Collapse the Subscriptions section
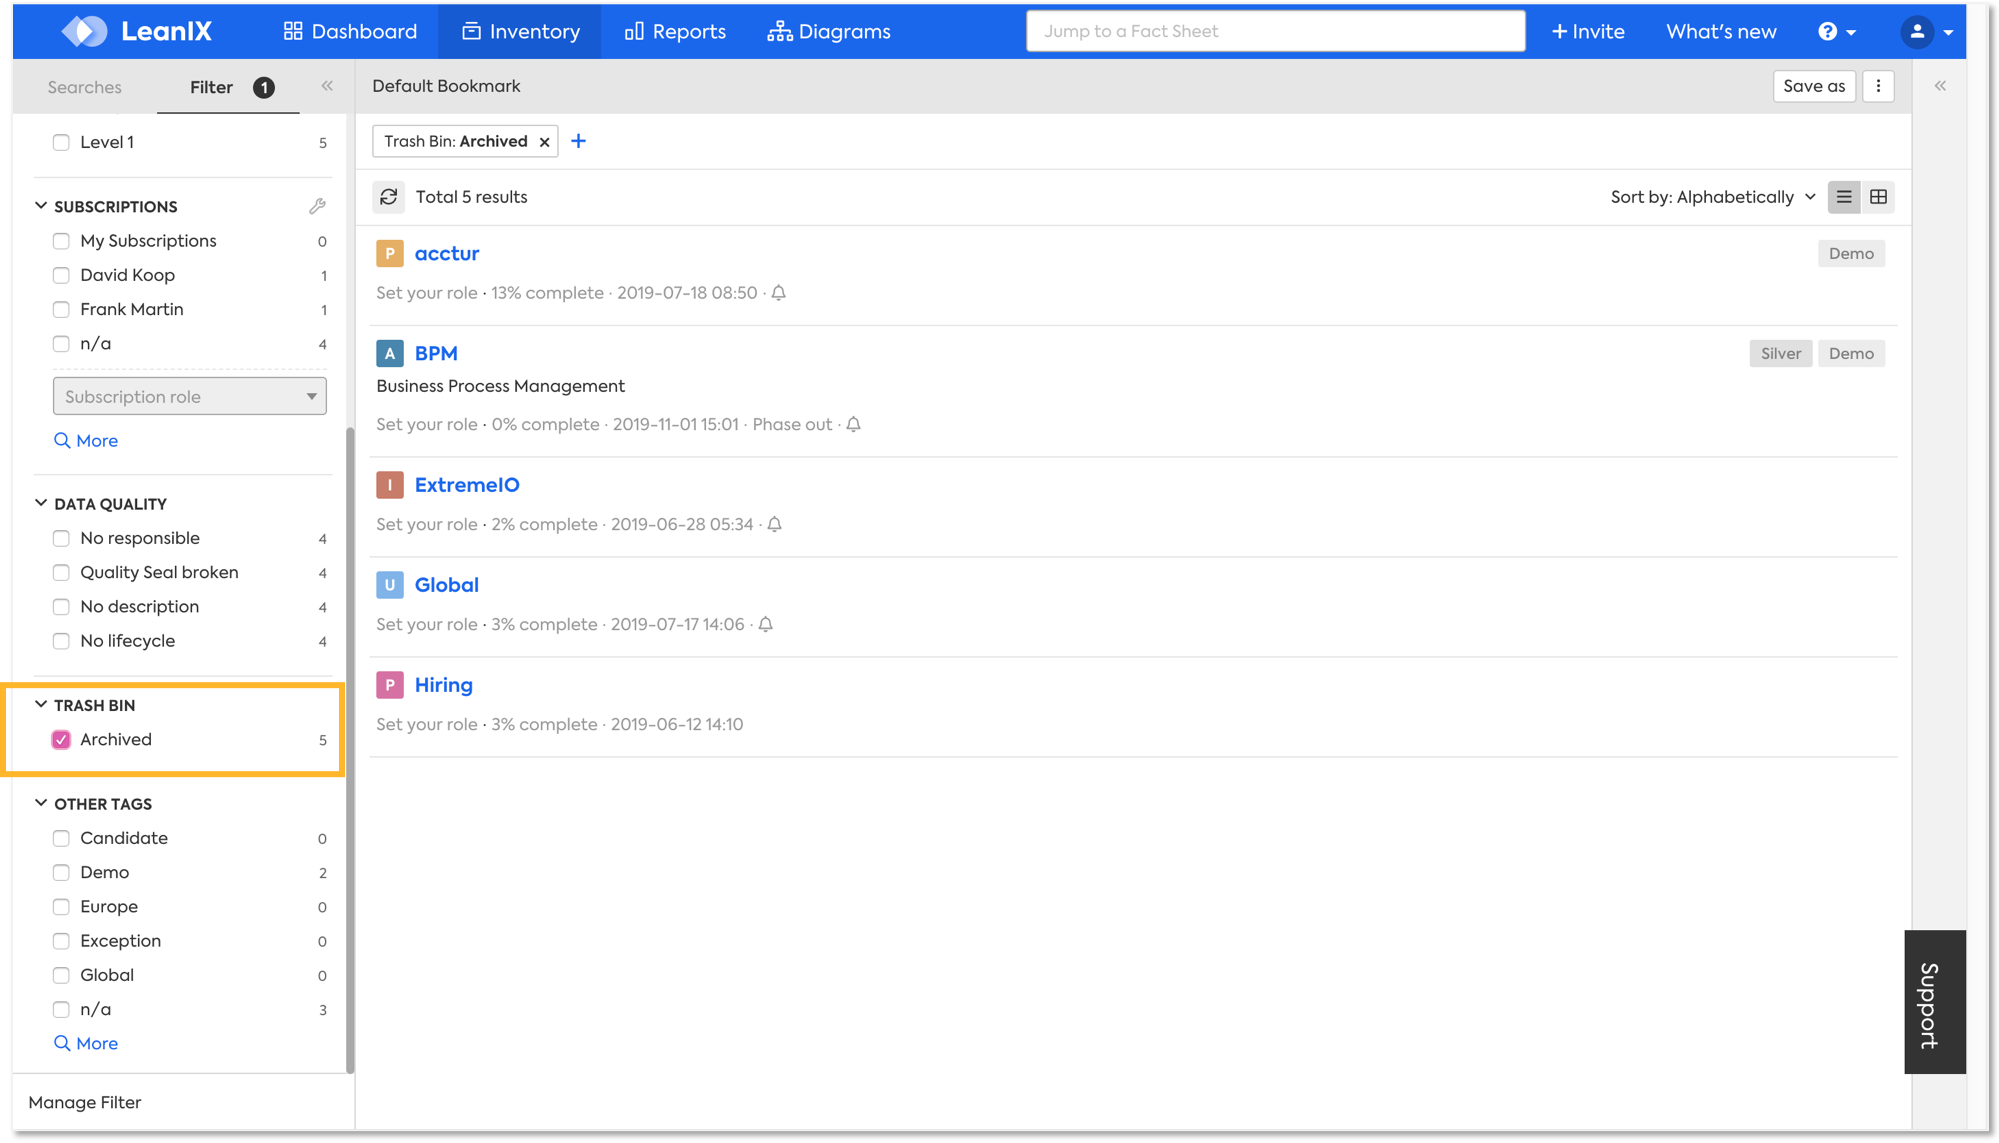 click(41, 206)
